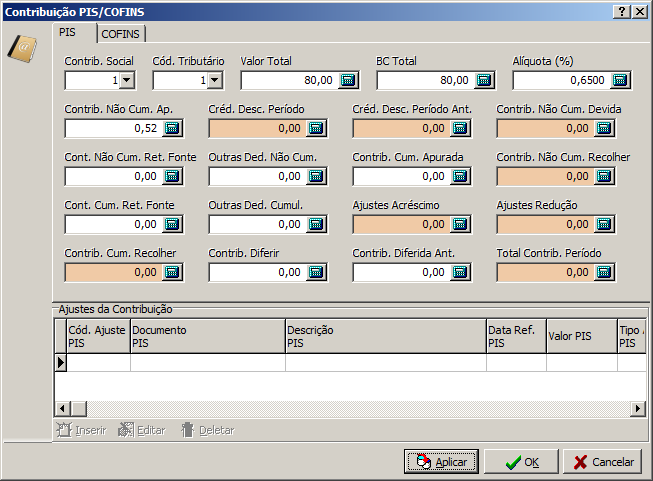Click the help question mark button
This screenshot has height=481, width=653.
622,10
